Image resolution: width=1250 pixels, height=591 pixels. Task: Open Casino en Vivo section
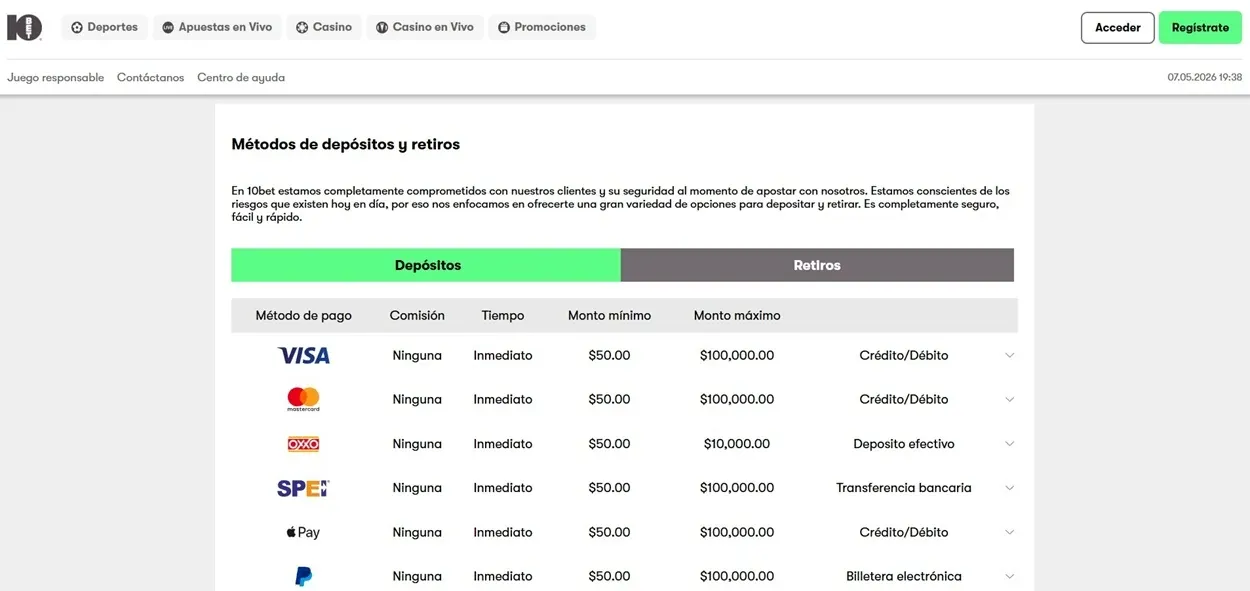coord(425,27)
